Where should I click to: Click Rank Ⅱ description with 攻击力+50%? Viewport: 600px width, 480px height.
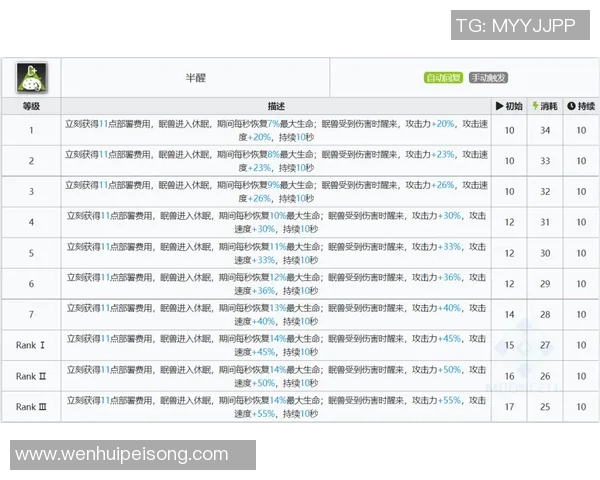pos(276,376)
